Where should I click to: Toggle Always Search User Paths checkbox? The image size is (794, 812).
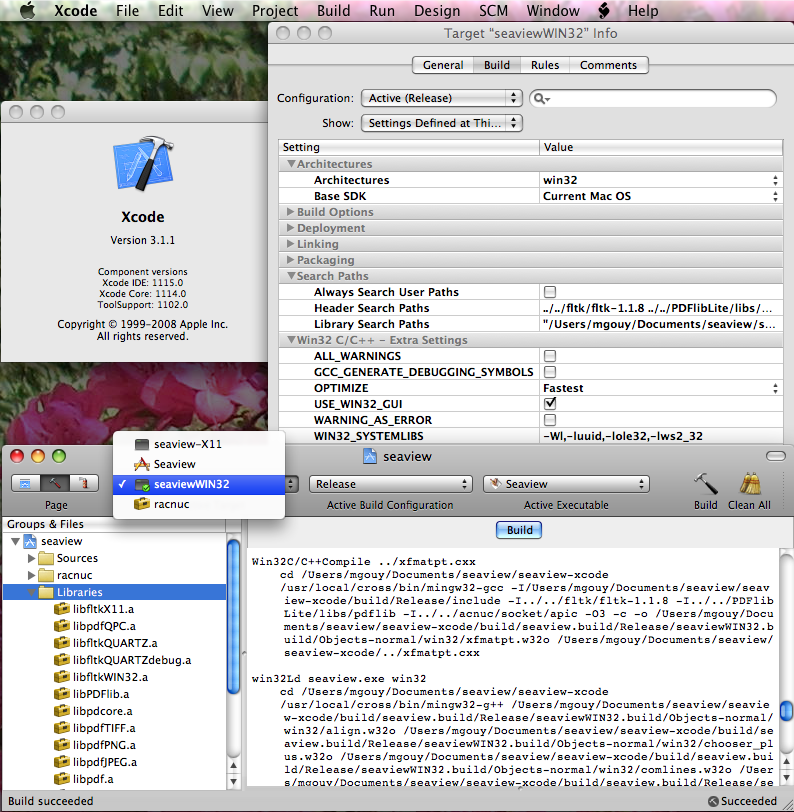pyautogui.click(x=549, y=292)
